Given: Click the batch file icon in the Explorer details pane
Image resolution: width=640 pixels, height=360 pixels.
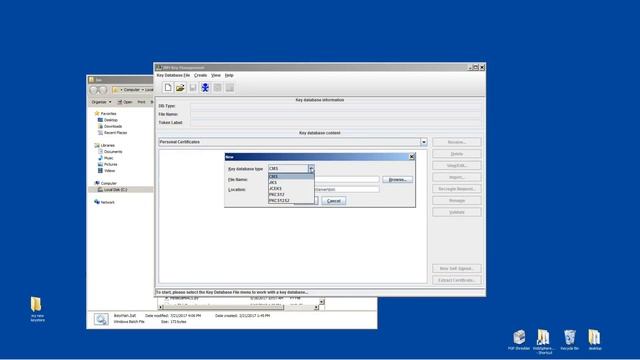Looking at the screenshot, I should click(x=101, y=319).
